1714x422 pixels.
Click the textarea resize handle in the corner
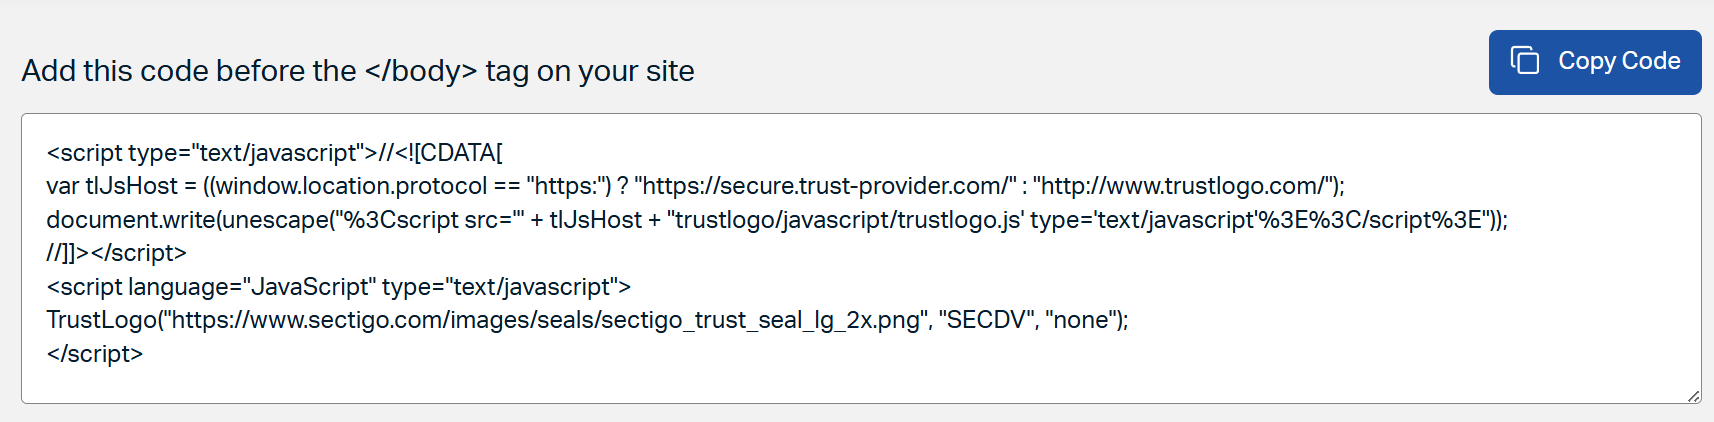1693,396
